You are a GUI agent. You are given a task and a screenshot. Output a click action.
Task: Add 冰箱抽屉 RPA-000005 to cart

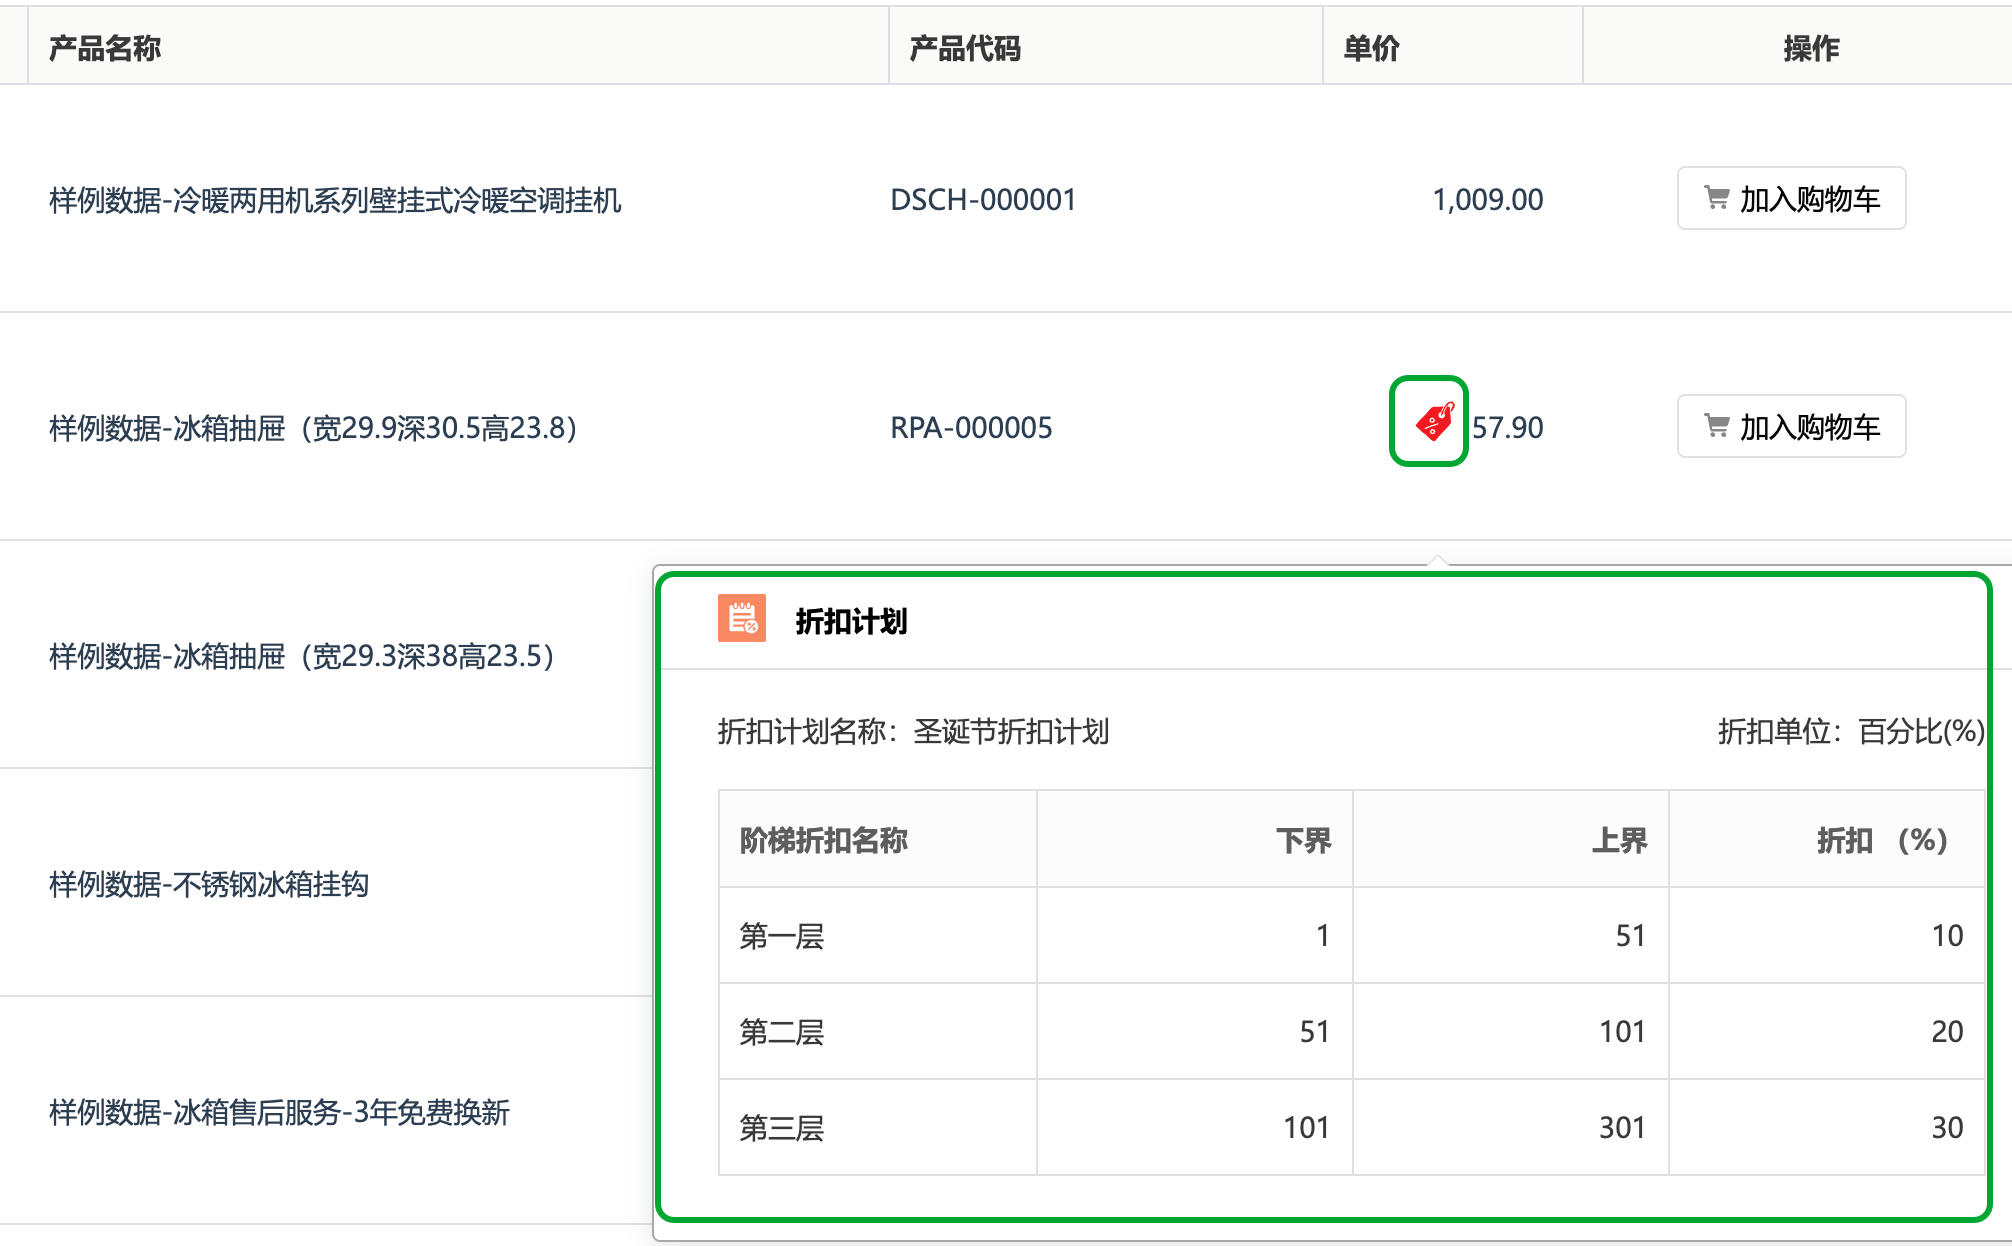click(1791, 426)
